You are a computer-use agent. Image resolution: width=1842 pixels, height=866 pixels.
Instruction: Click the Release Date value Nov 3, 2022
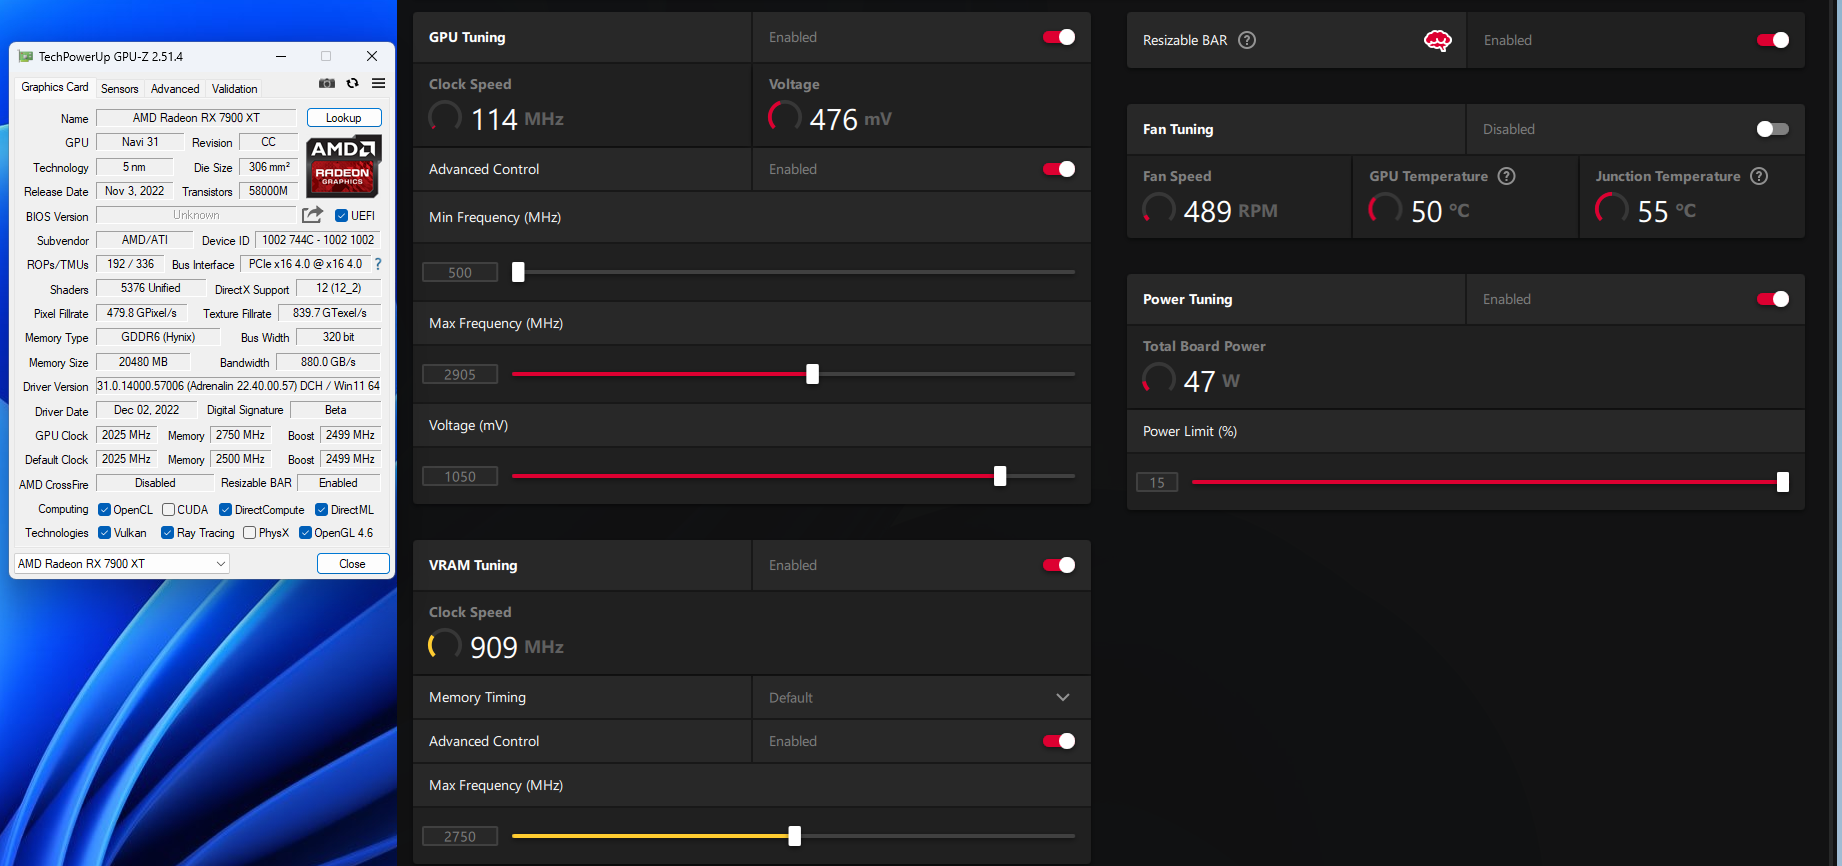134,191
